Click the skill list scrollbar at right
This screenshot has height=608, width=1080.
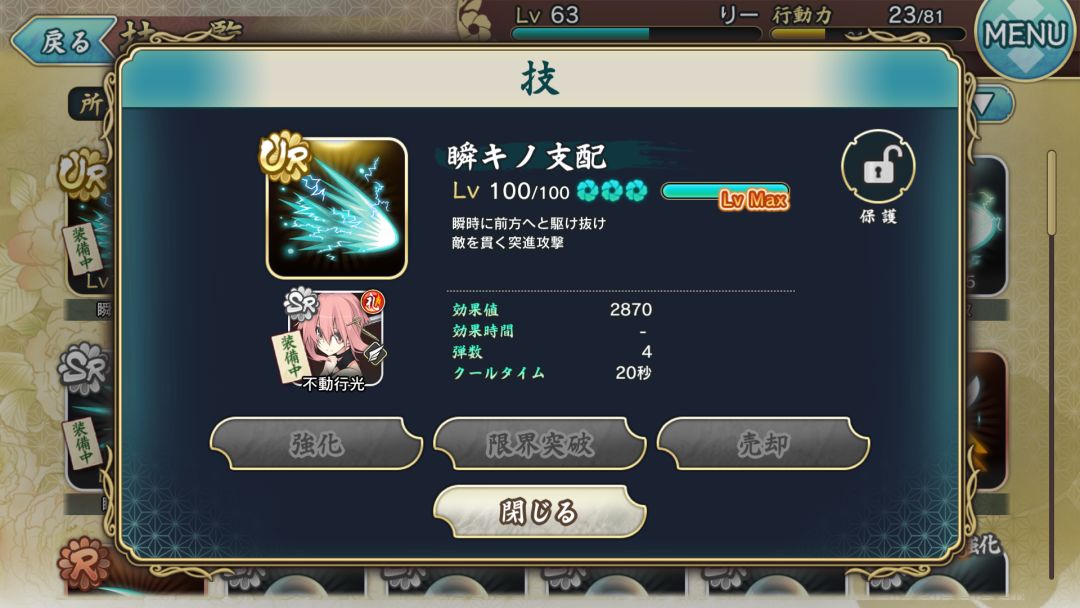tap(1051, 365)
